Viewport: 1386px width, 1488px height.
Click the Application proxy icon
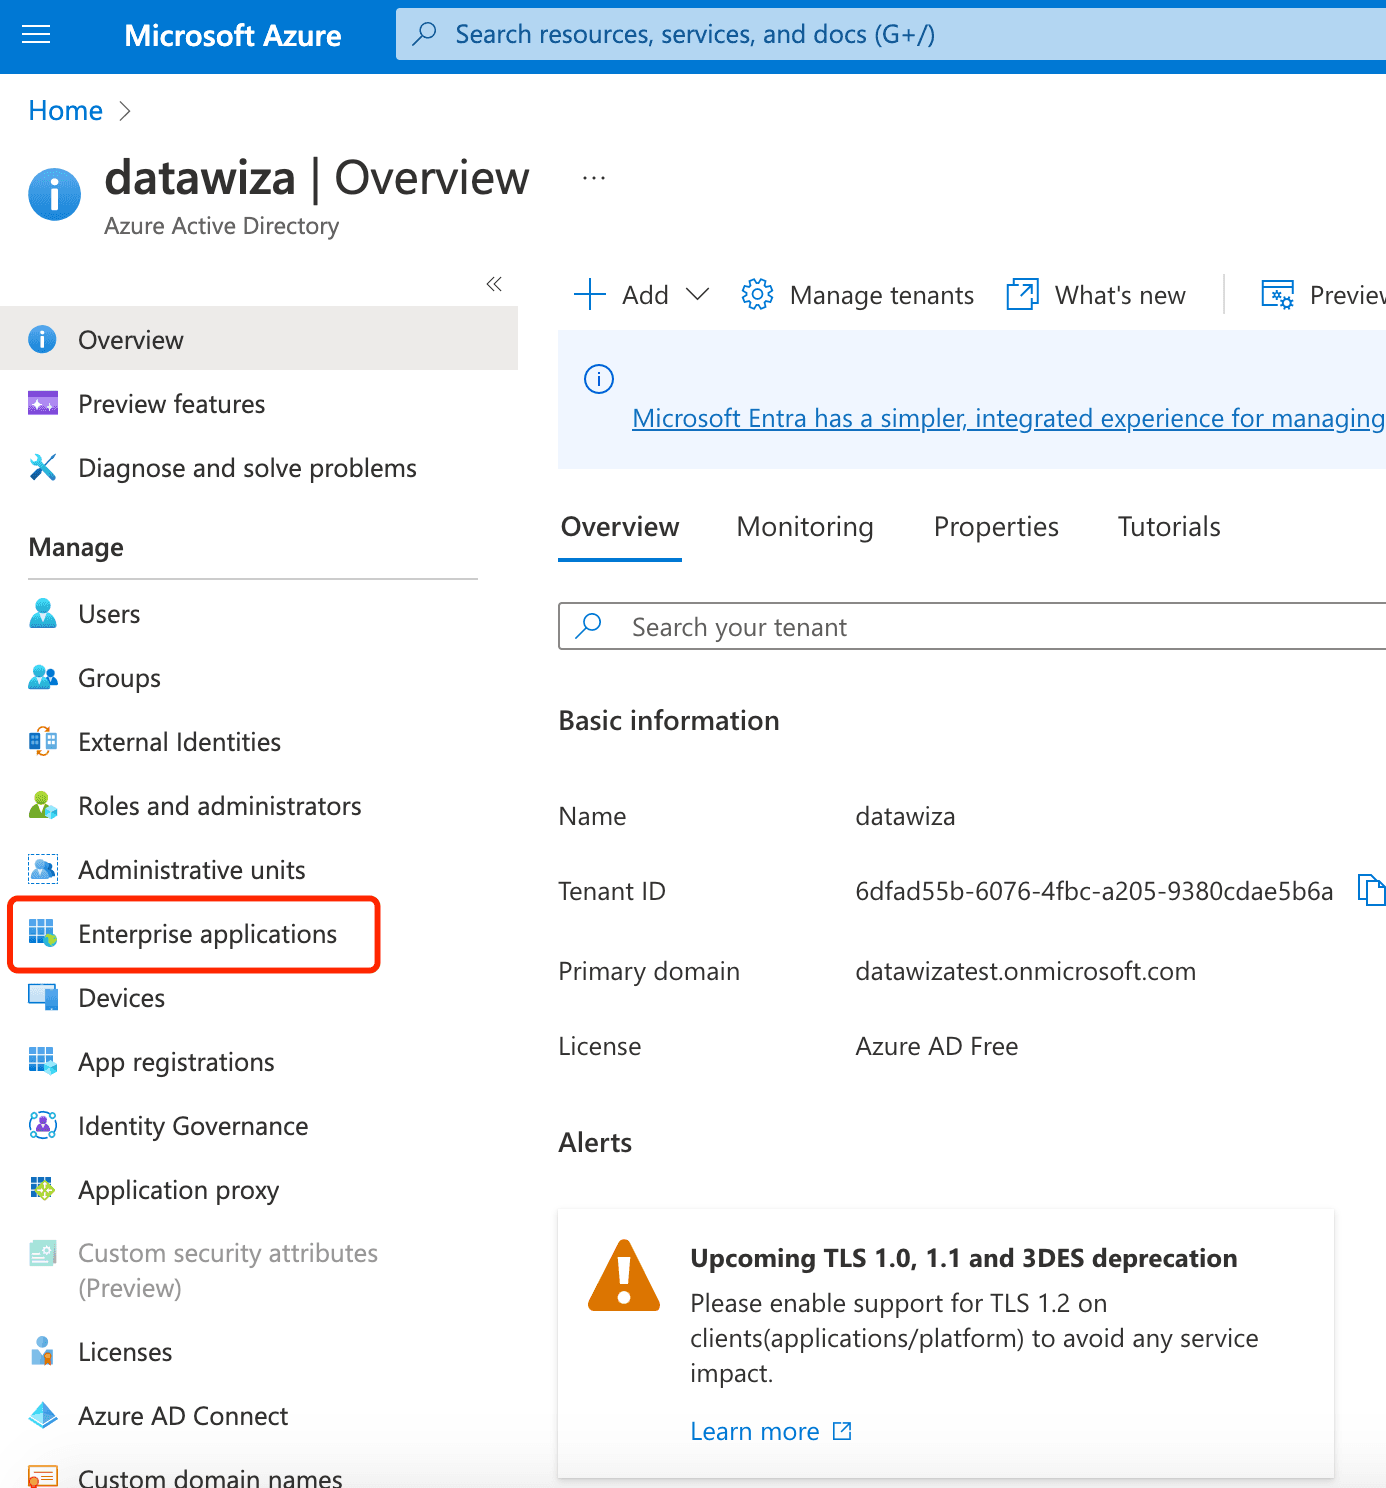43,1189
